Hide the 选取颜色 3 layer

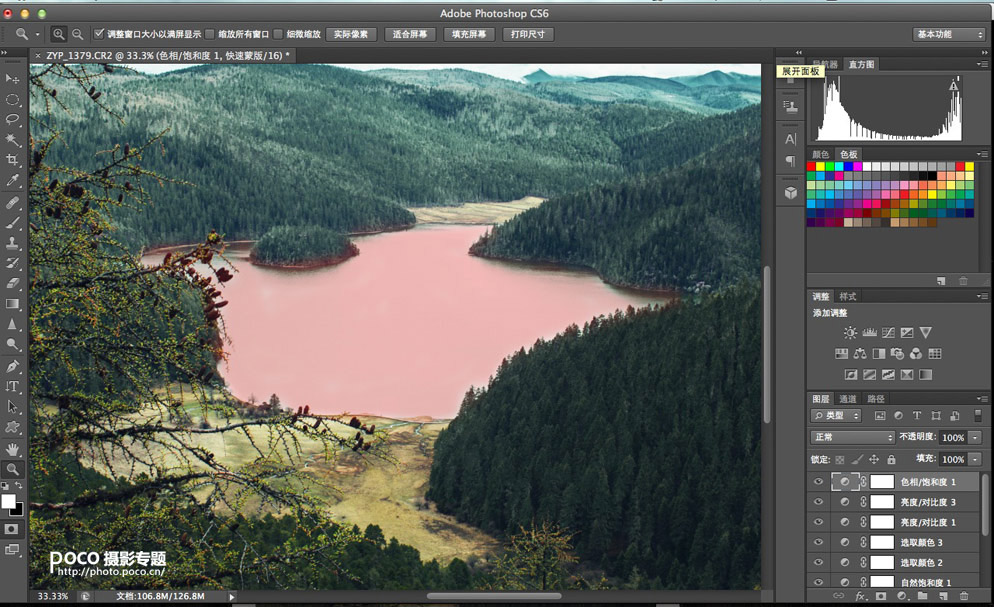(818, 542)
